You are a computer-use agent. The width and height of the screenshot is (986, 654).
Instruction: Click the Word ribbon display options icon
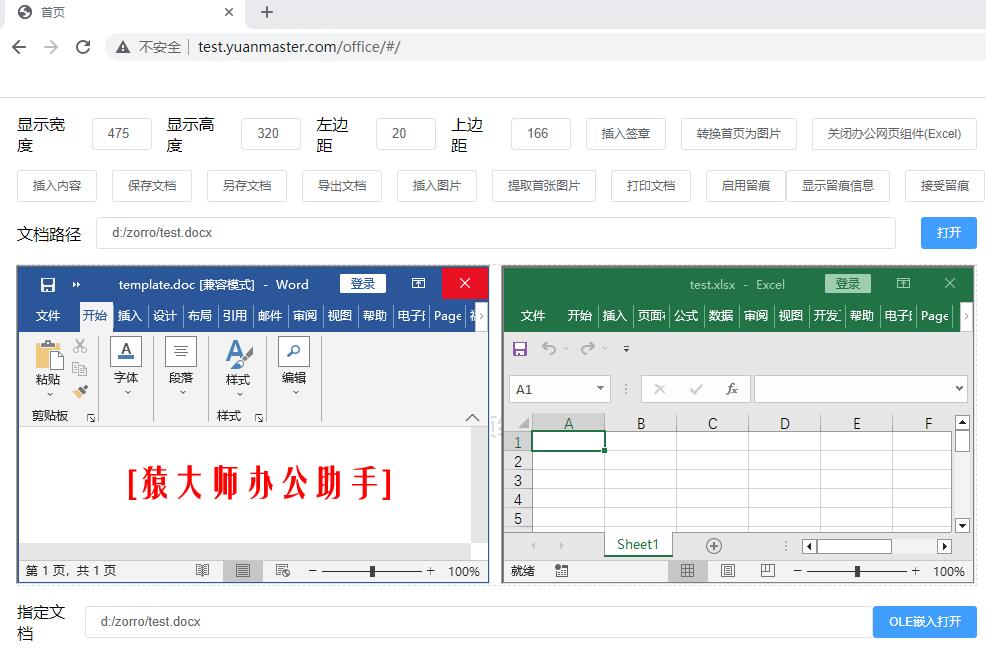[418, 283]
